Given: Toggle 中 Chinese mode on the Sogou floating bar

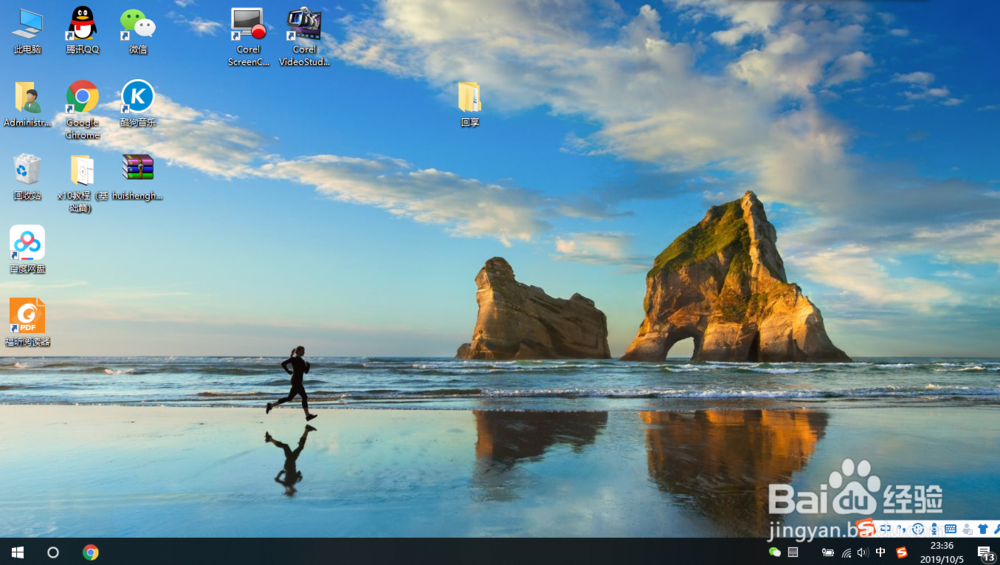Looking at the screenshot, I should [886, 528].
